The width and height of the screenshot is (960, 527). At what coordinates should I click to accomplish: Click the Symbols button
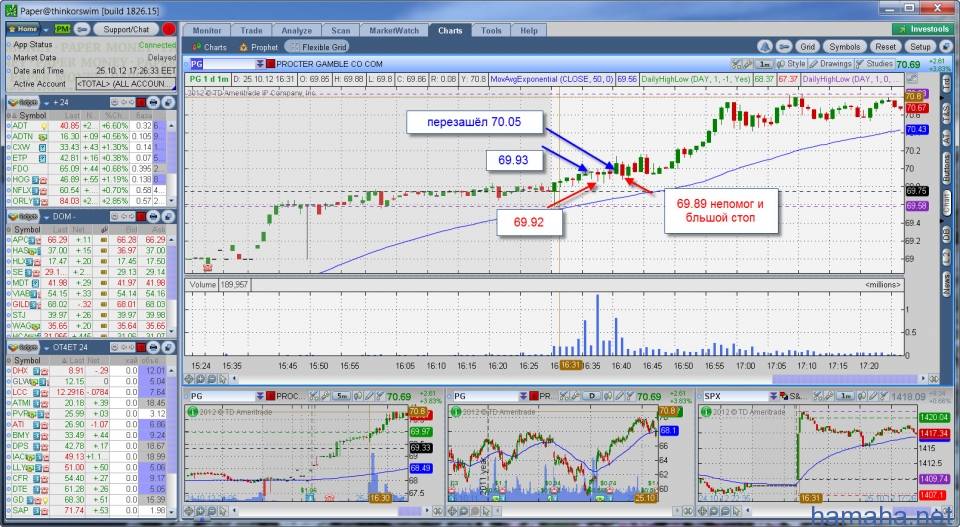[x=844, y=47]
